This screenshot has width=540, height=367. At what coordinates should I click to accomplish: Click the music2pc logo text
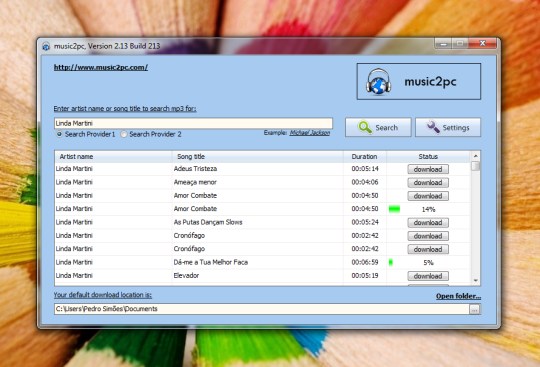pyautogui.click(x=430, y=82)
